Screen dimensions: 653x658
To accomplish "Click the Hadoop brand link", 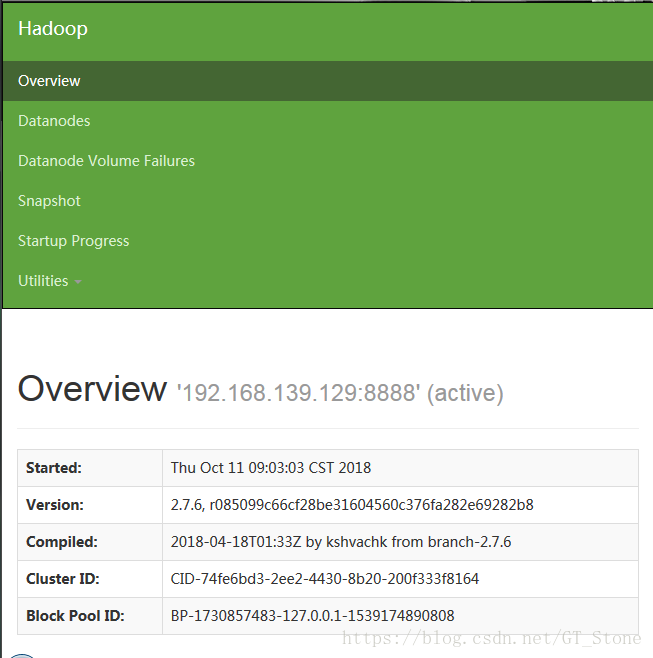I will tap(53, 29).
